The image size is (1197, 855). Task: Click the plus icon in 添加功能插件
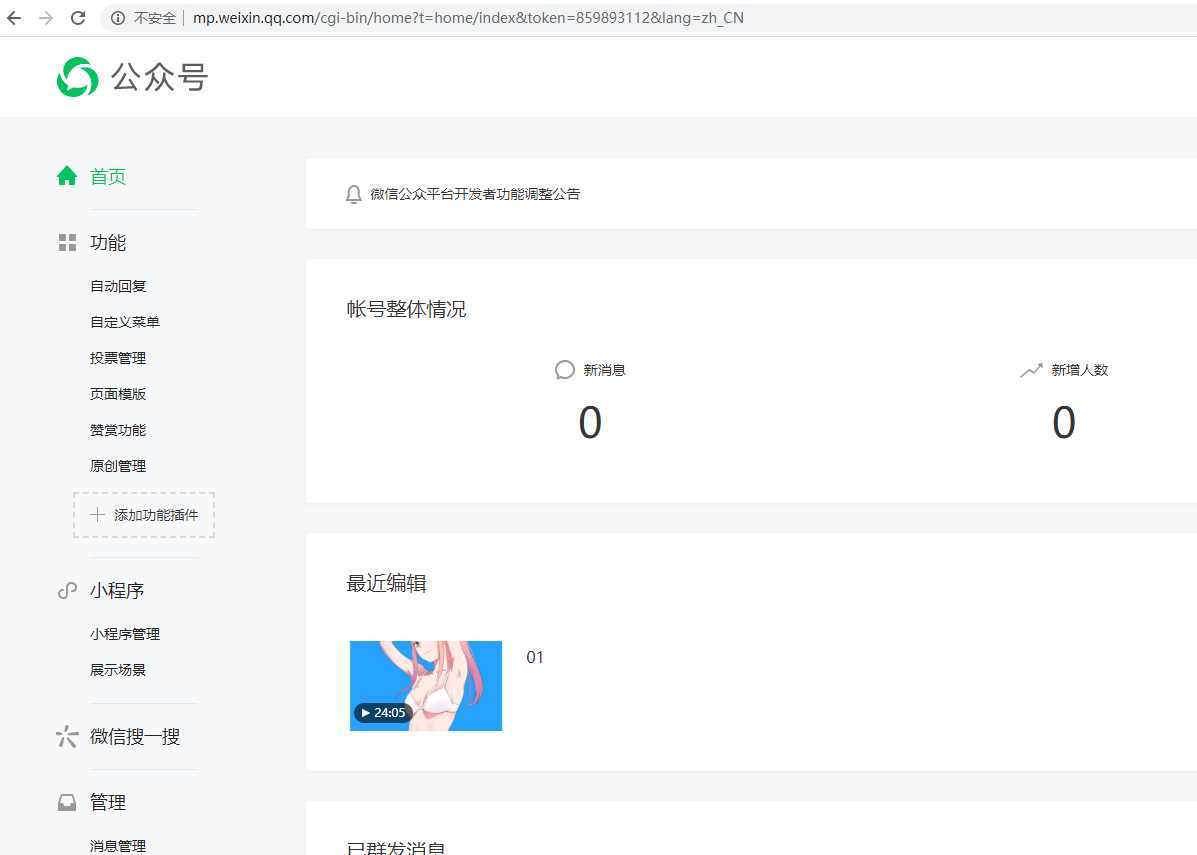point(97,515)
